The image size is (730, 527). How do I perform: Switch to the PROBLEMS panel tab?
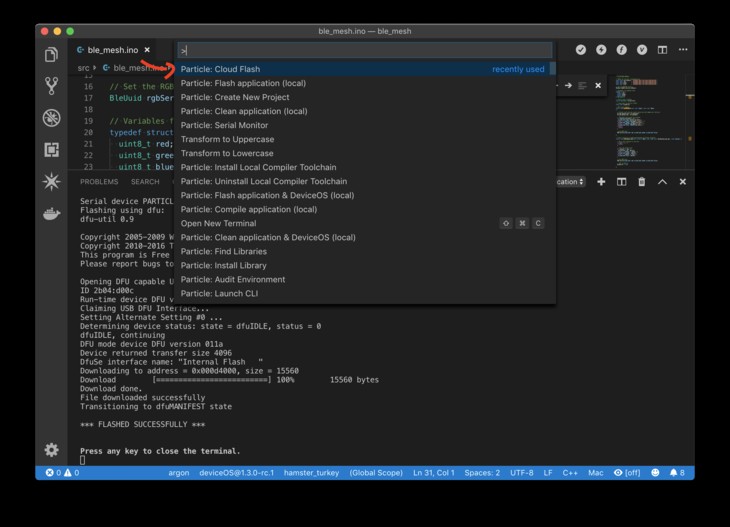pos(99,182)
